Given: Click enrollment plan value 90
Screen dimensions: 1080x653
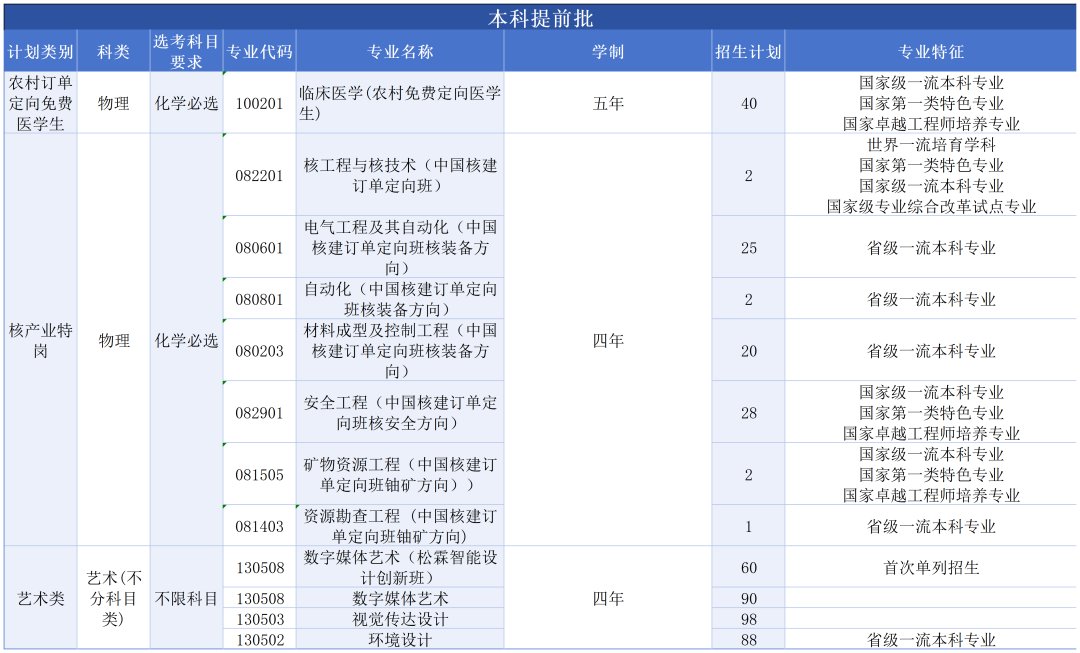Looking at the screenshot, I should (749, 598).
